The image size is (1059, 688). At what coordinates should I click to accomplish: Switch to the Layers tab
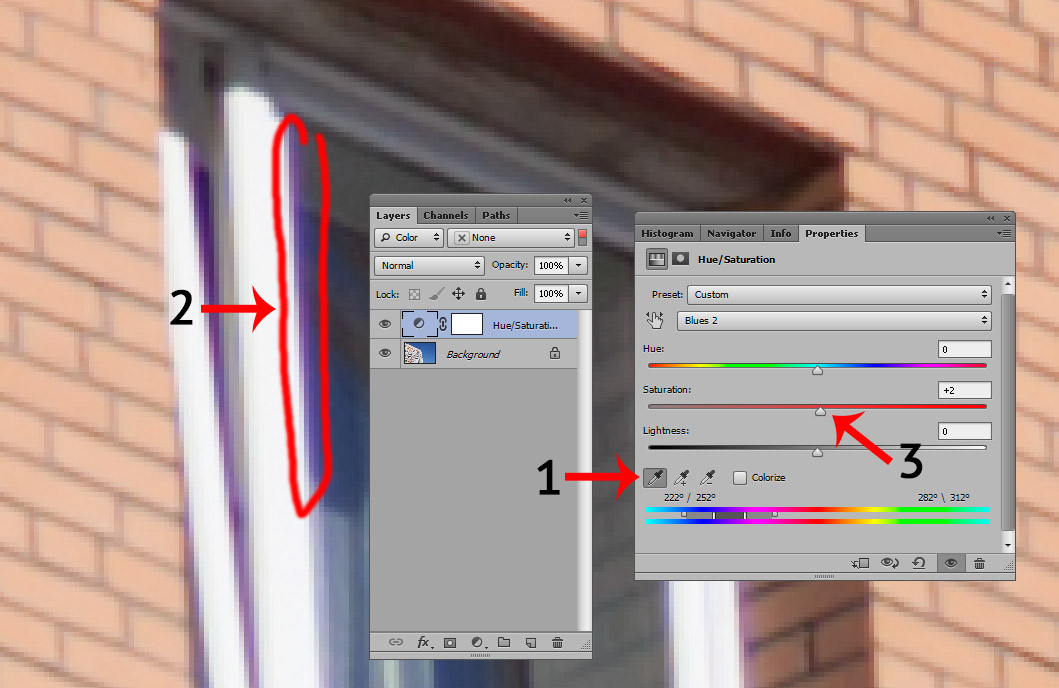(393, 215)
